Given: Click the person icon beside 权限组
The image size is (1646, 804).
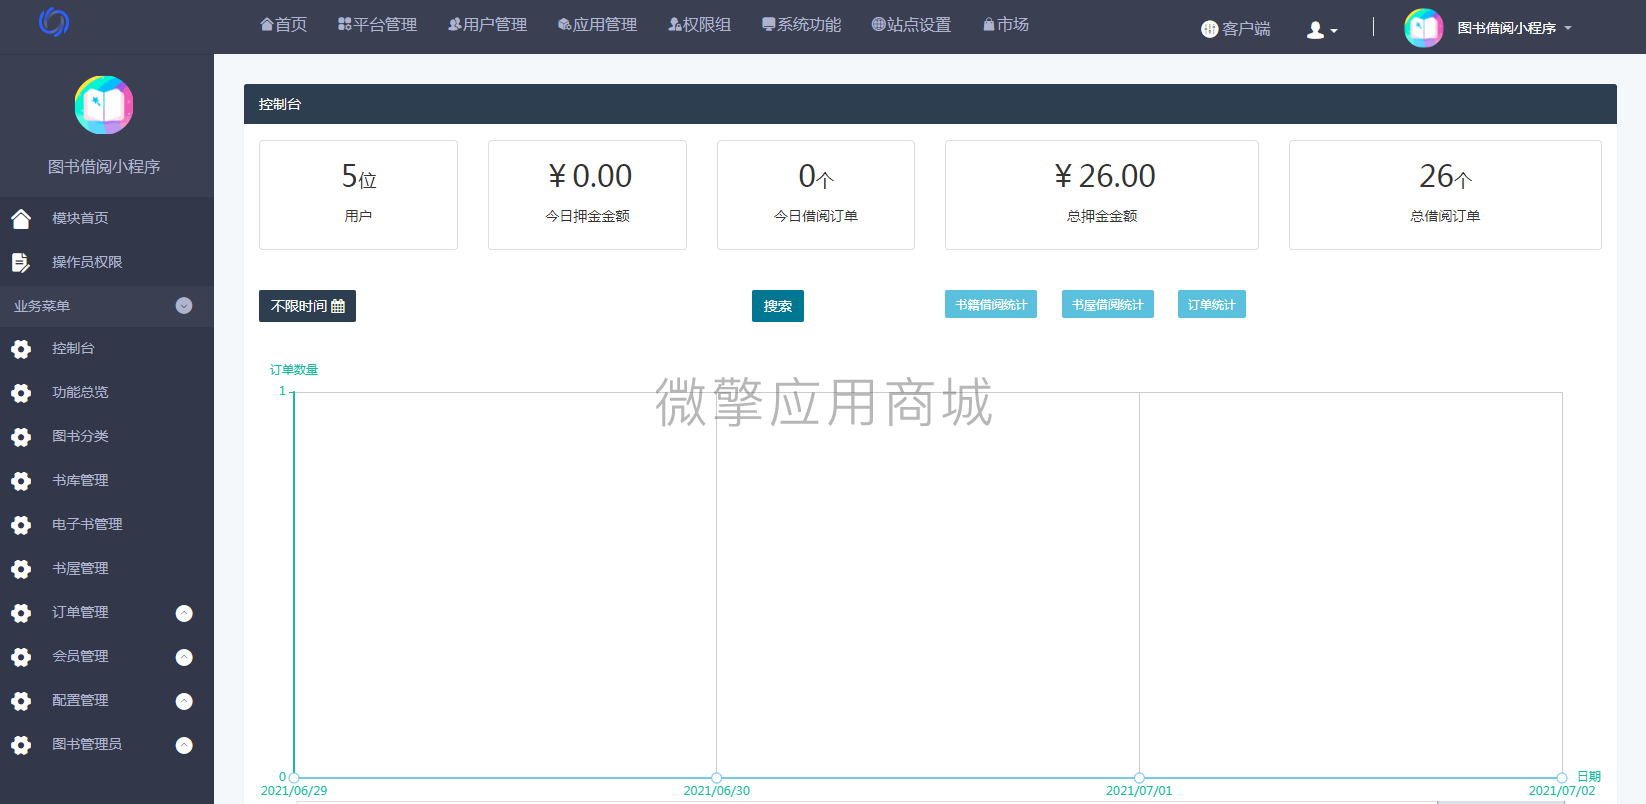Looking at the screenshot, I should coord(675,24).
